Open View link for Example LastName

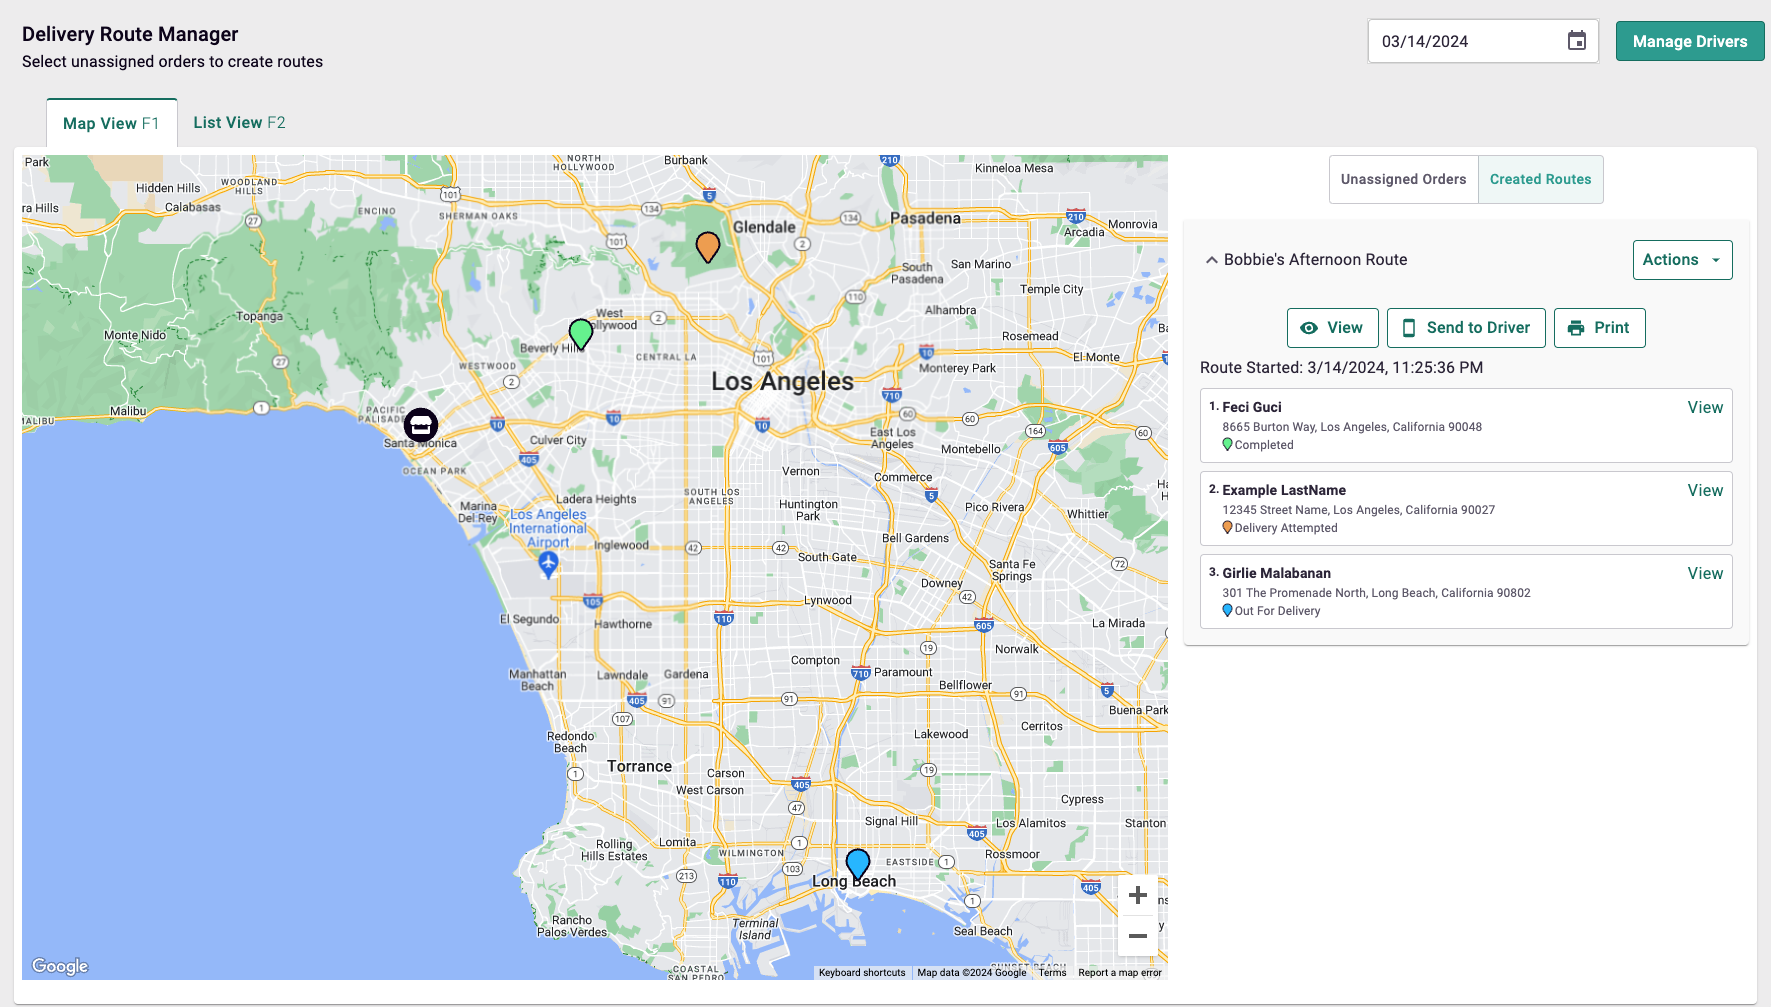click(1705, 490)
